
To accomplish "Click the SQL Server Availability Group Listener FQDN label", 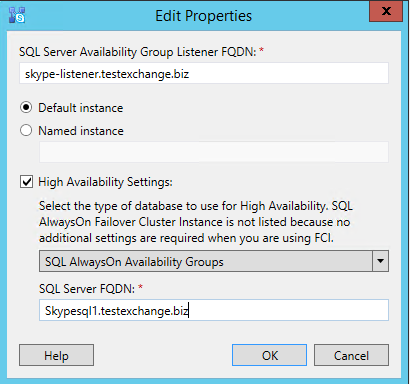I will pyautogui.click(x=141, y=52).
